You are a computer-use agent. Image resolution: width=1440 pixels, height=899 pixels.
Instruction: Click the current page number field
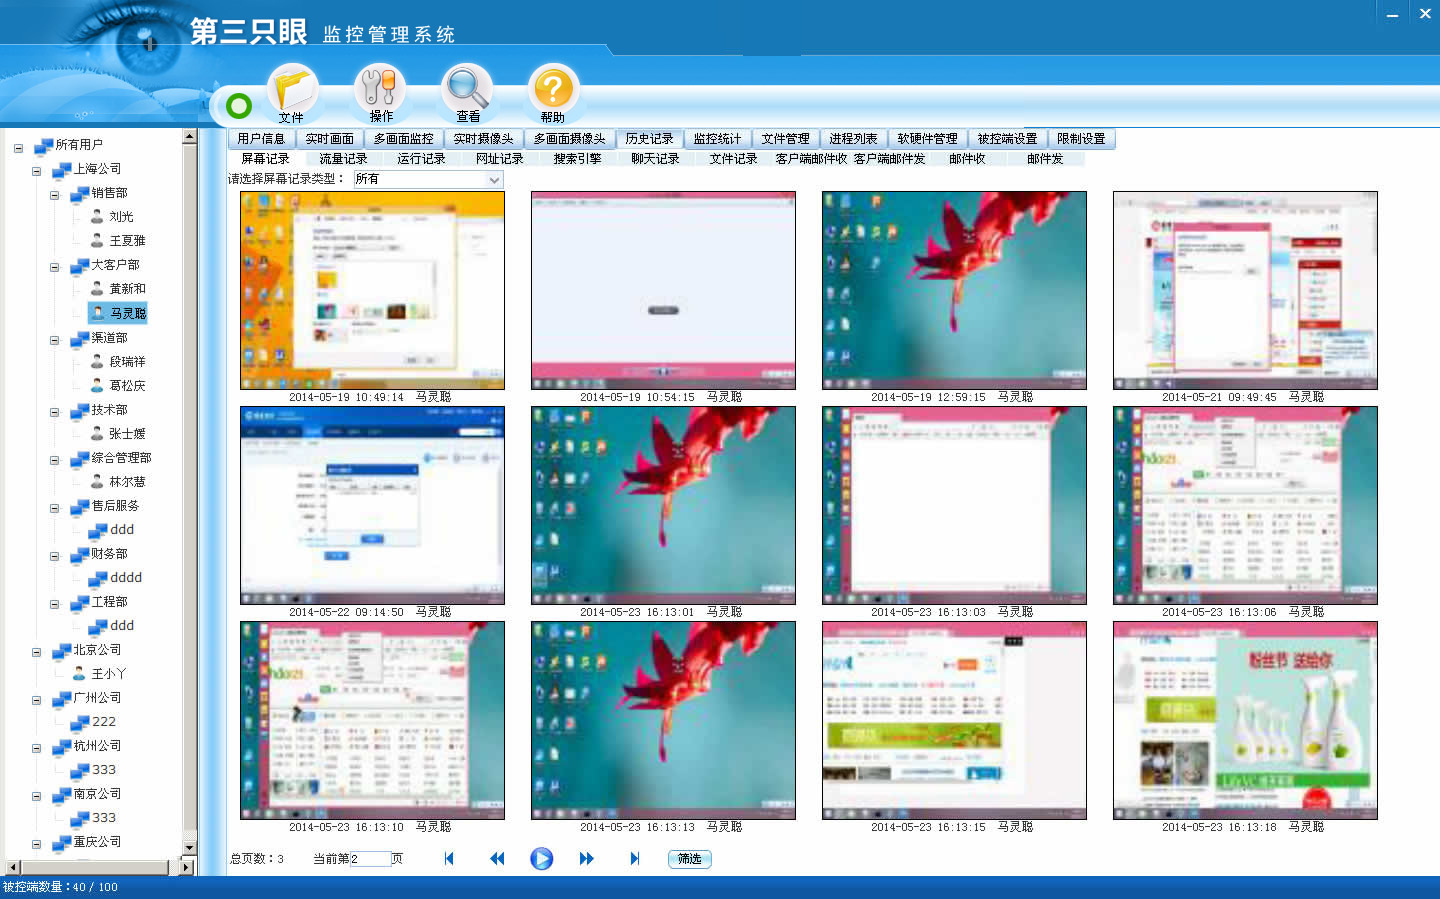pyautogui.click(x=369, y=858)
